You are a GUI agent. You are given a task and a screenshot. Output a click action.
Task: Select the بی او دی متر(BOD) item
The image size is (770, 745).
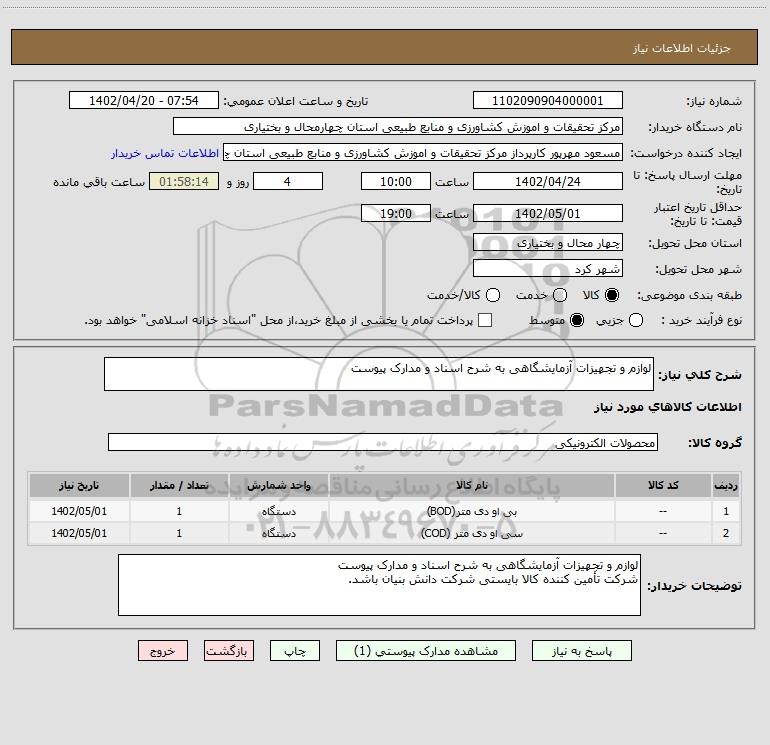[x=471, y=511]
